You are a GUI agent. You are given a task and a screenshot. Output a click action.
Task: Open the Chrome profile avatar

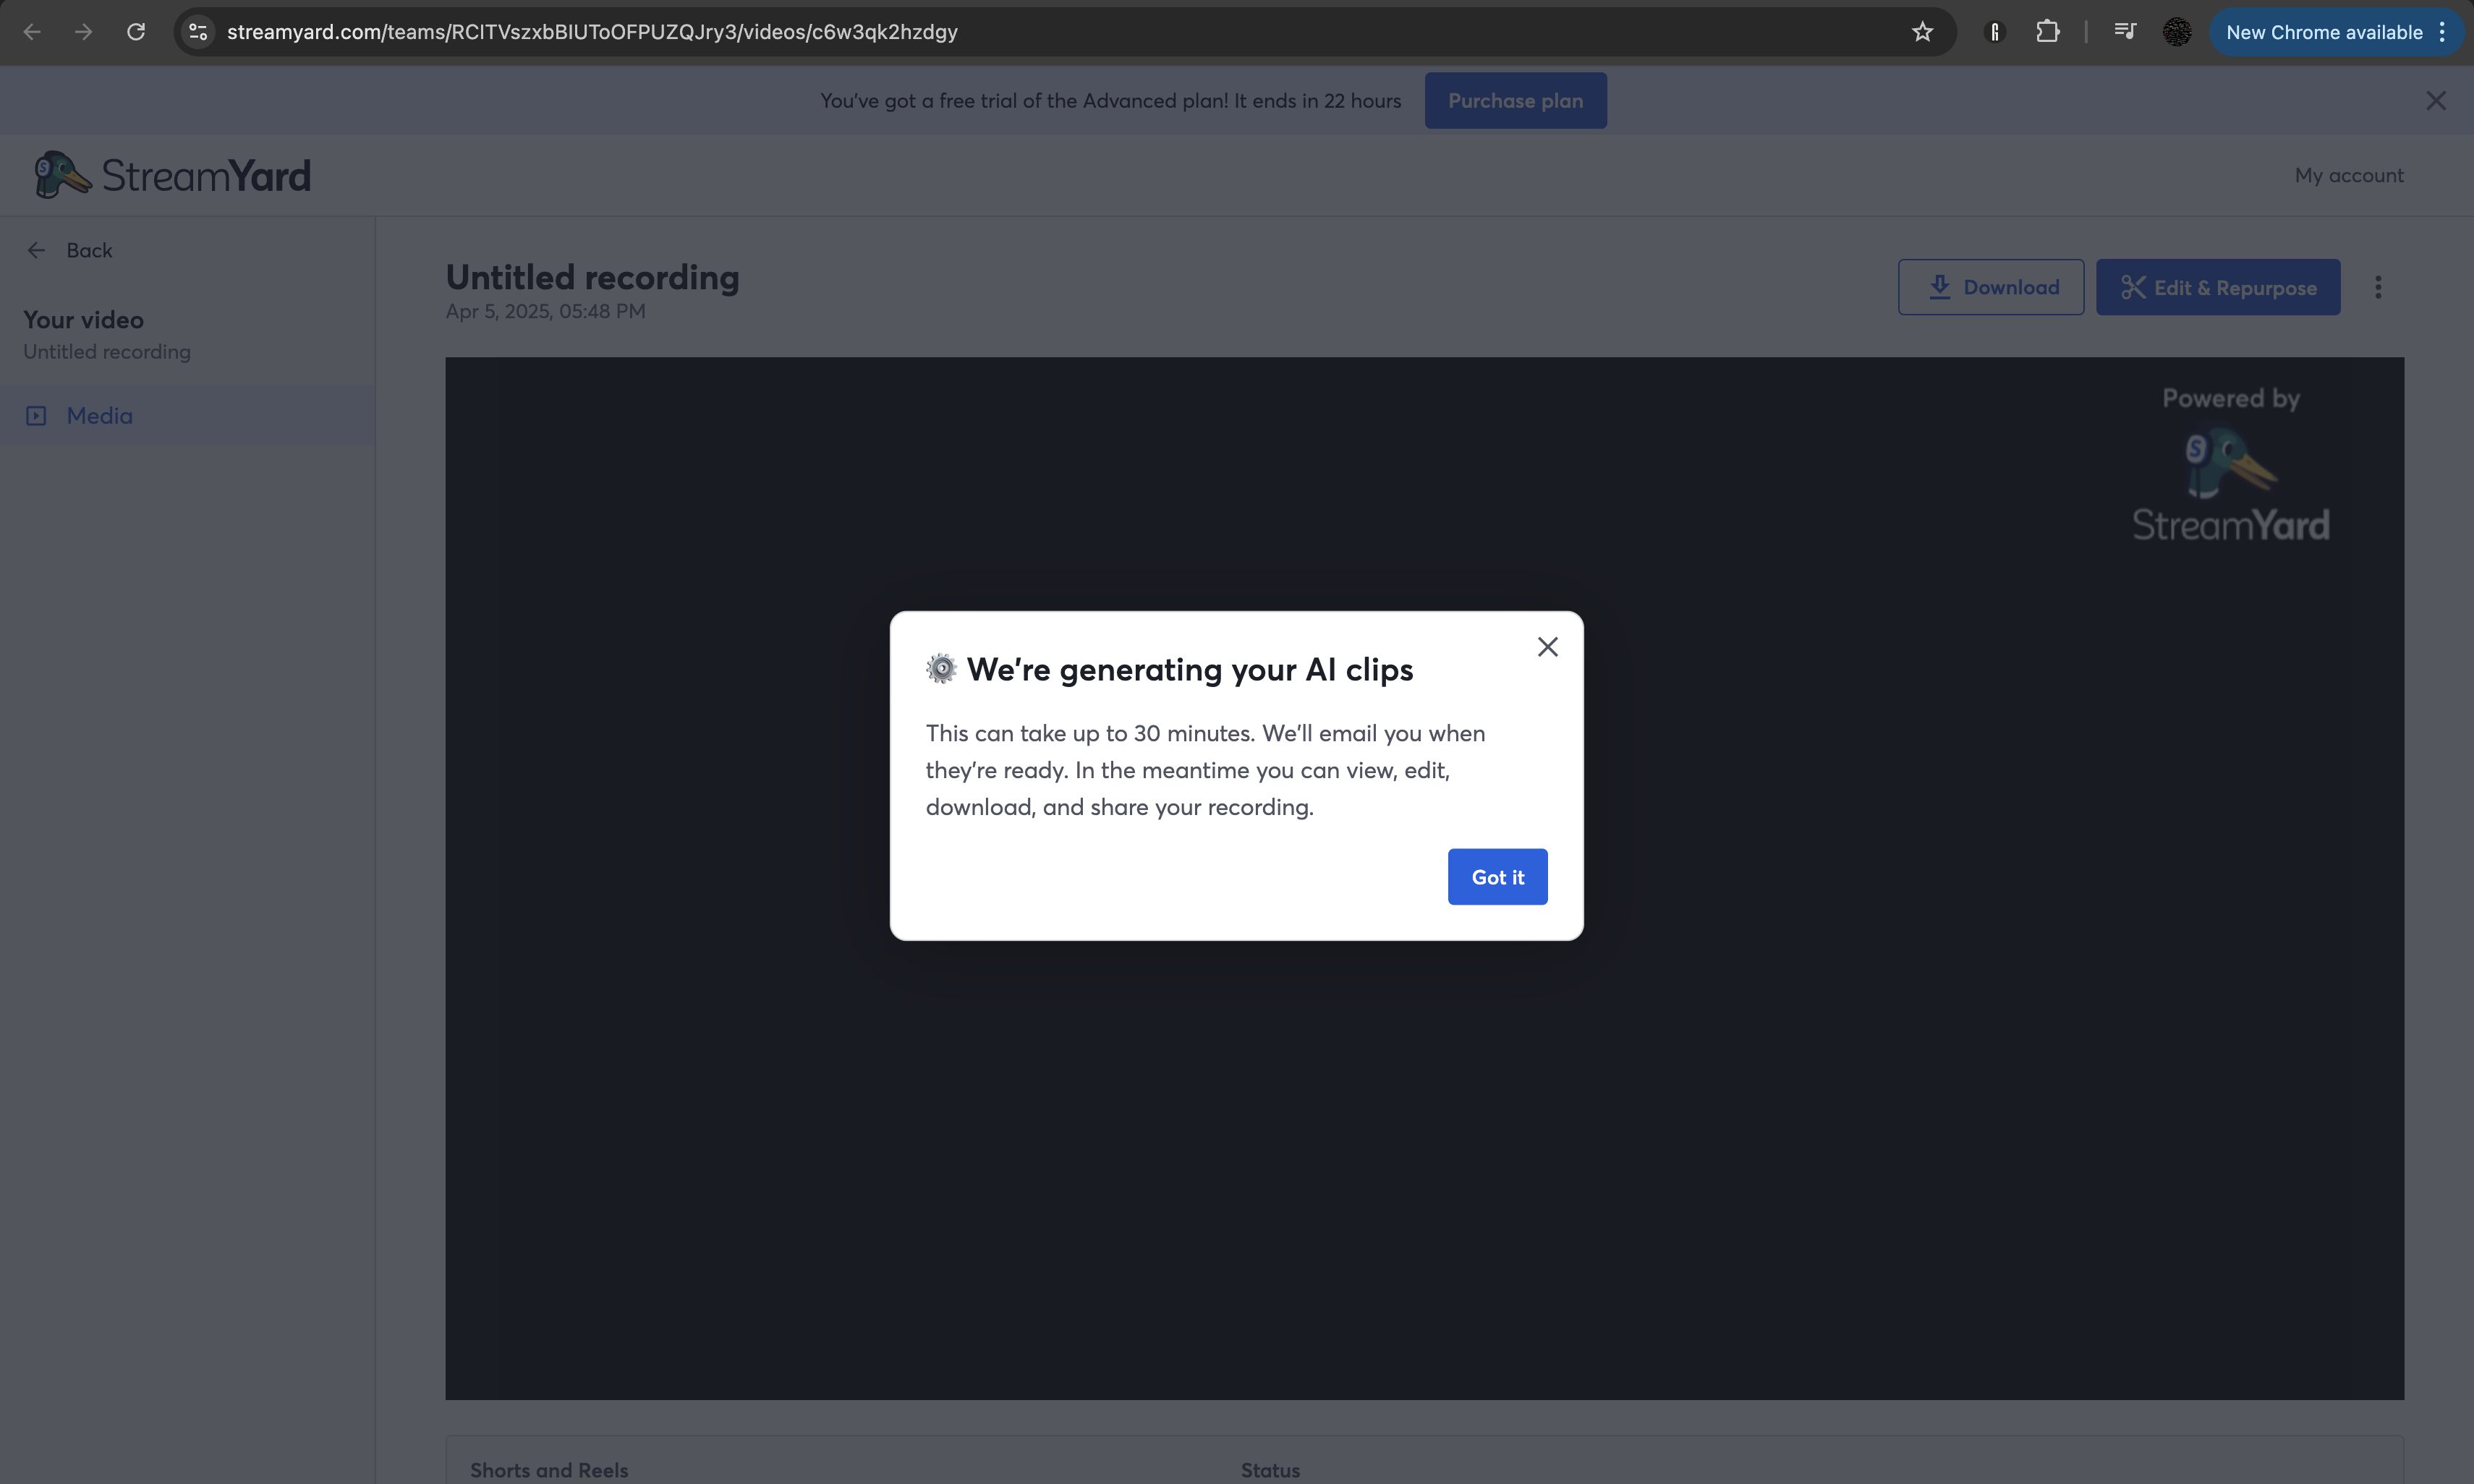coord(2177,32)
